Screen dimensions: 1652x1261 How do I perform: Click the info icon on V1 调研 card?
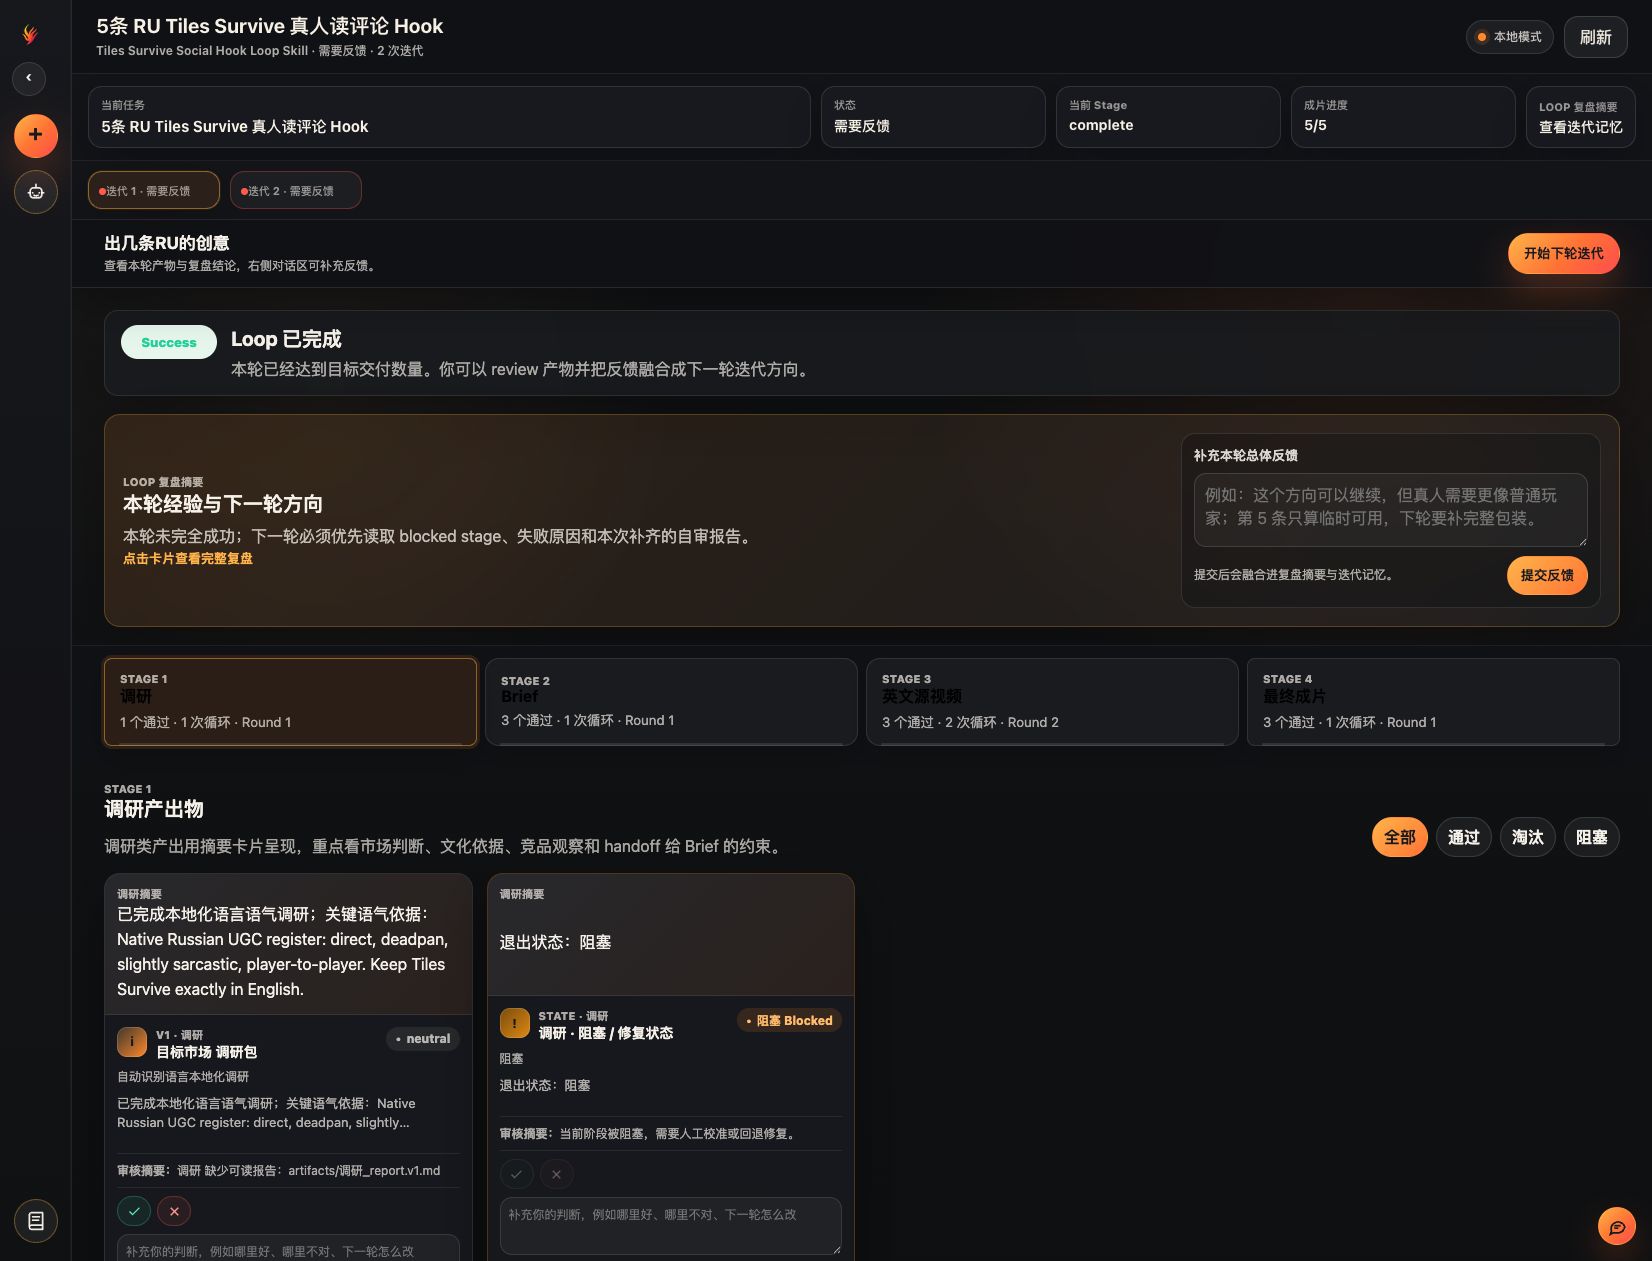coord(132,1042)
